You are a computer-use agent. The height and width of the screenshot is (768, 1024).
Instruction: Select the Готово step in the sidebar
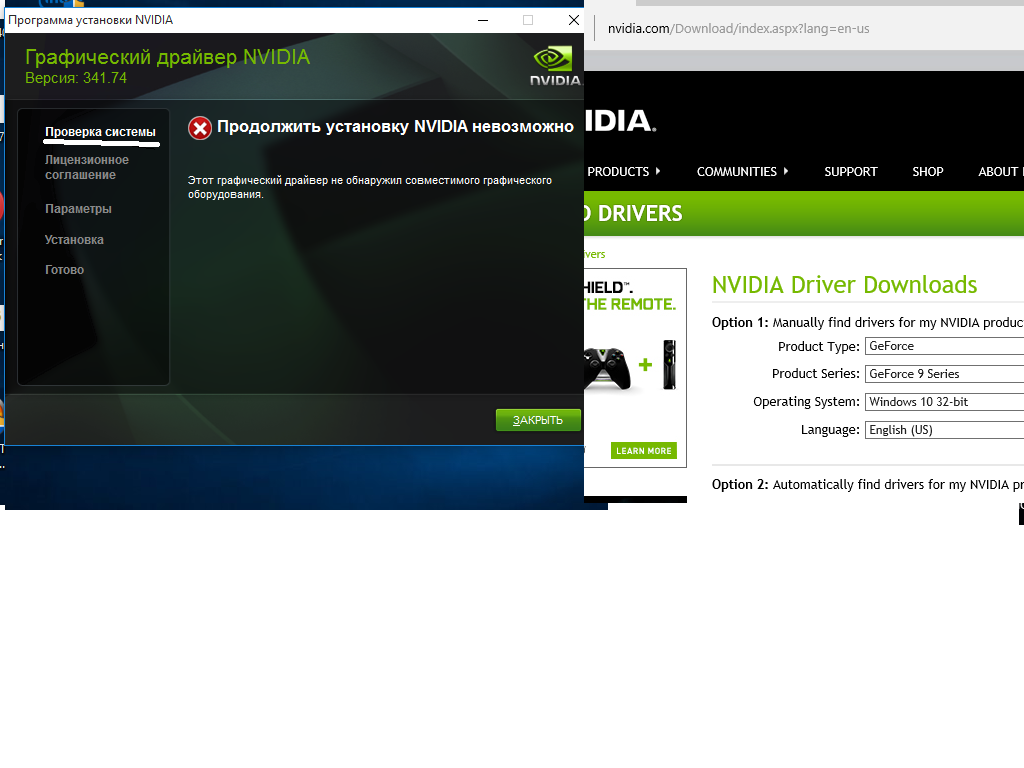point(65,270)
